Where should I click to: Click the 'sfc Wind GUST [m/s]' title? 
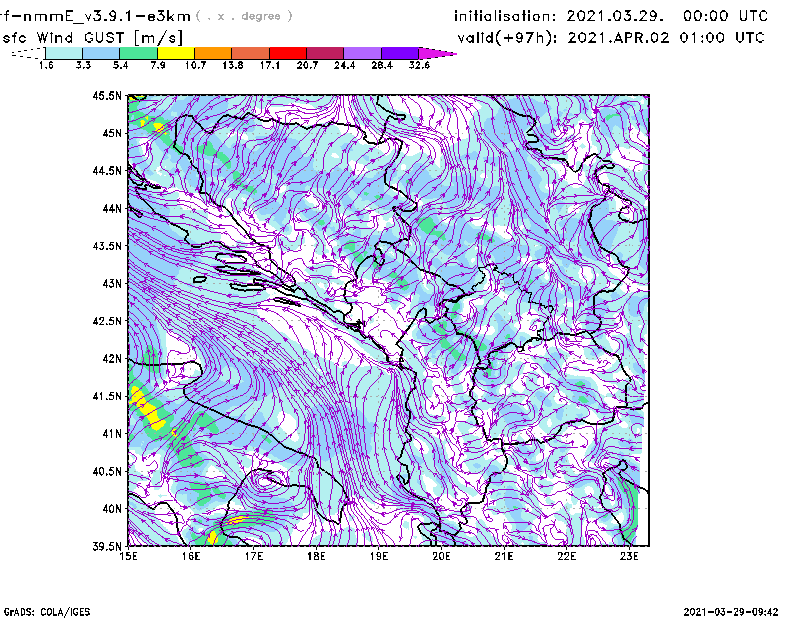(x=92, y=38)
